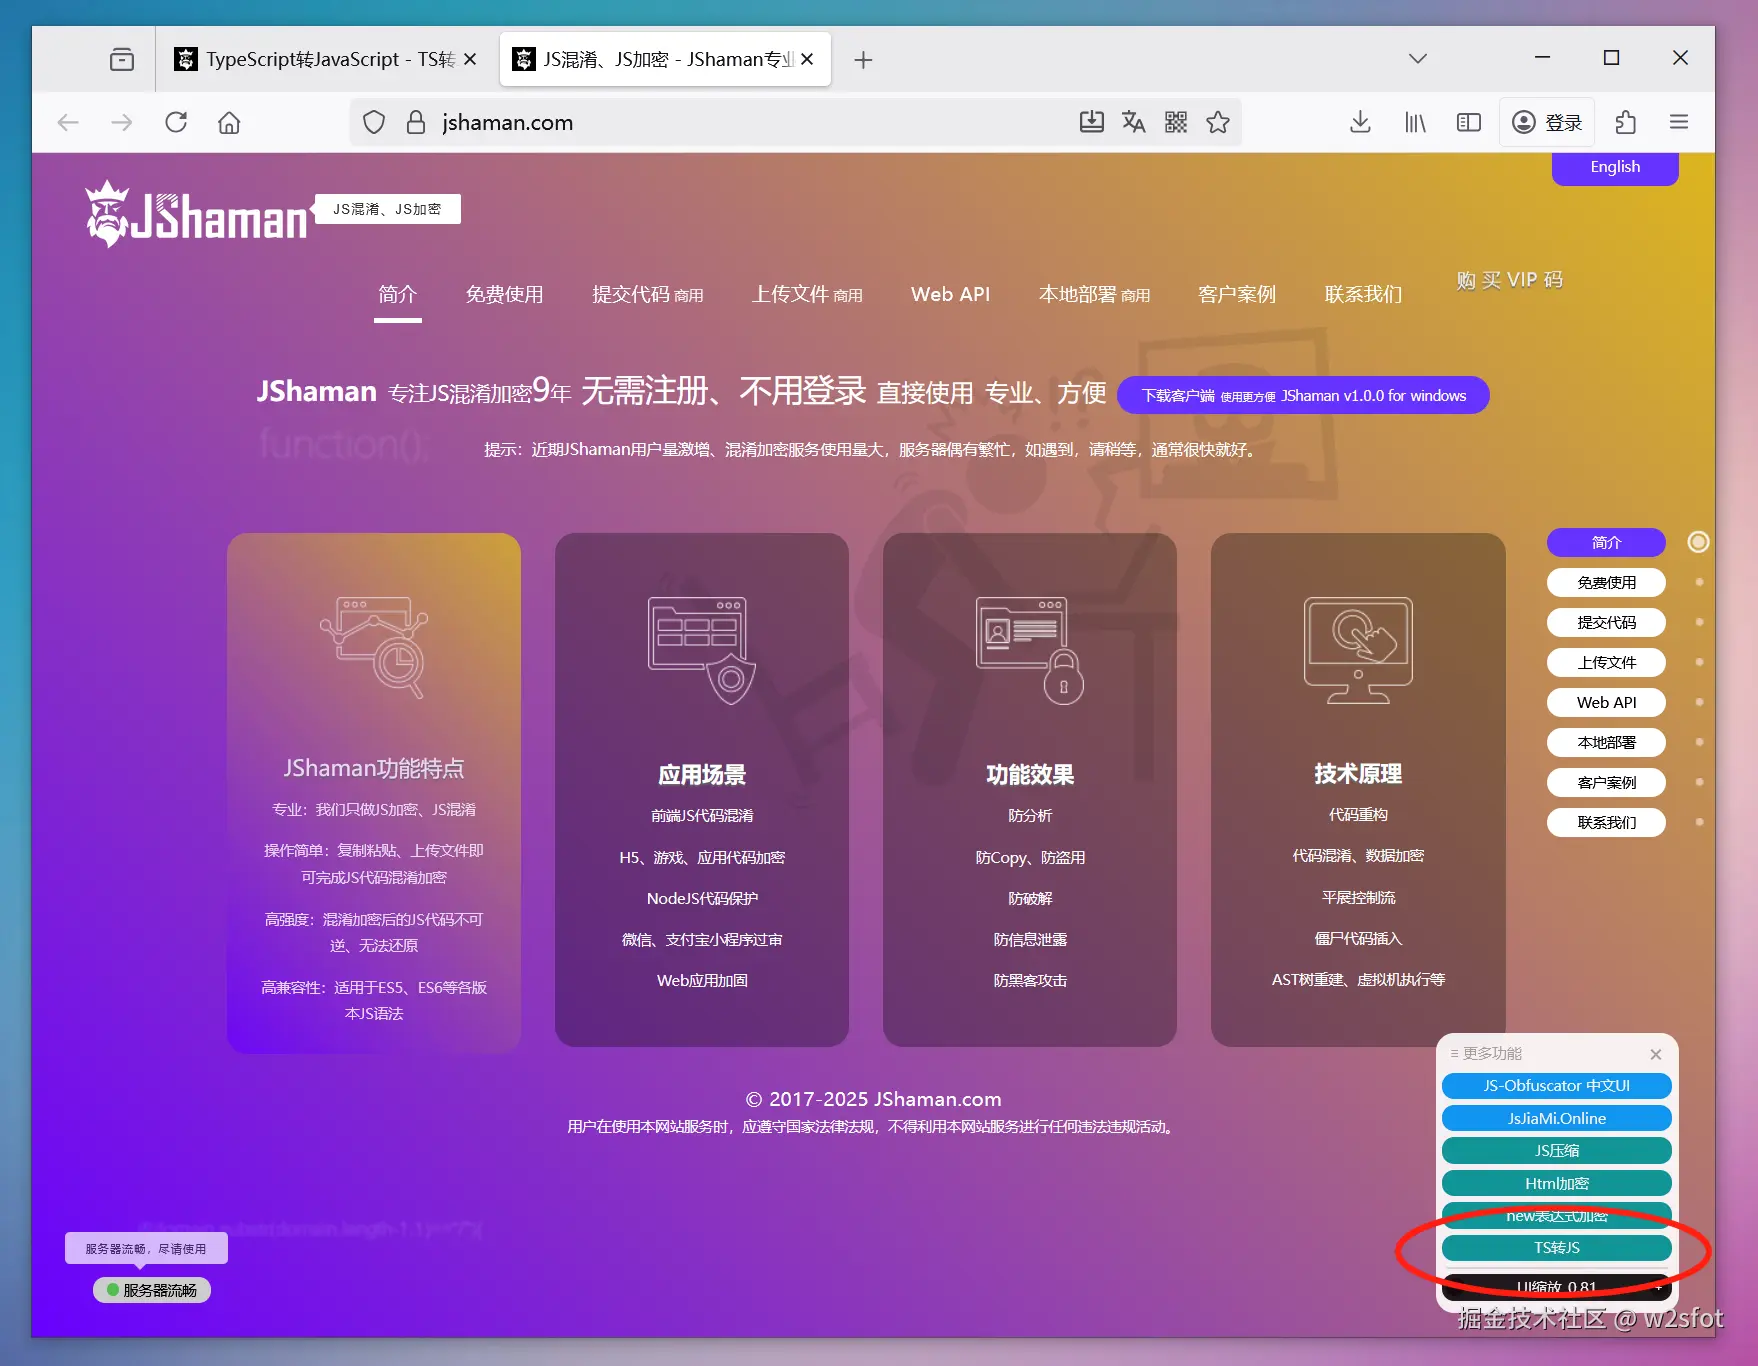The width and height of the screenshot is (1758, 1366).
Task: Open 客户案例 in top navigation
Action: pos(1237,295)
